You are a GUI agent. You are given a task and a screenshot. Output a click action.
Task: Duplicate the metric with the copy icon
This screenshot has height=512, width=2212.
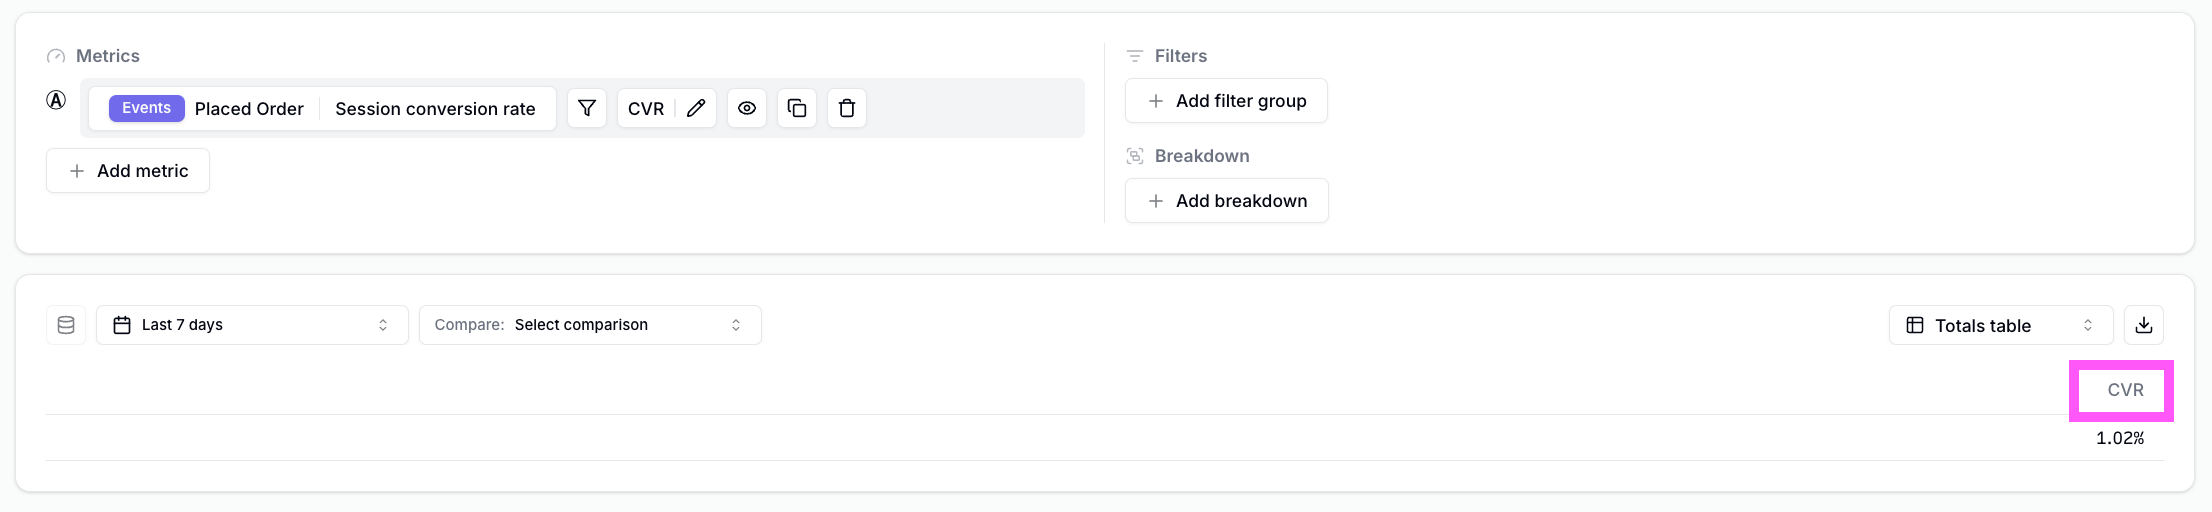click(797, 108)
